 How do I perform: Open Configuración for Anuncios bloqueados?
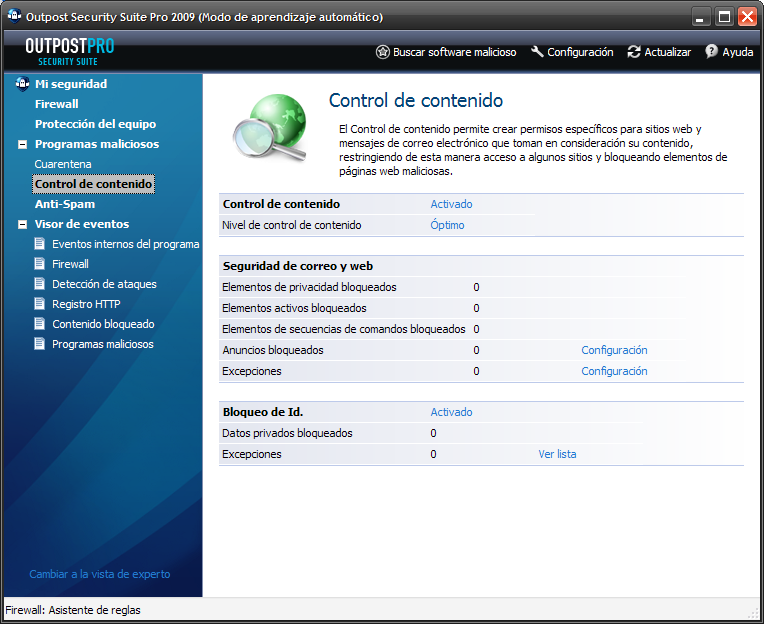pos(614,350)
